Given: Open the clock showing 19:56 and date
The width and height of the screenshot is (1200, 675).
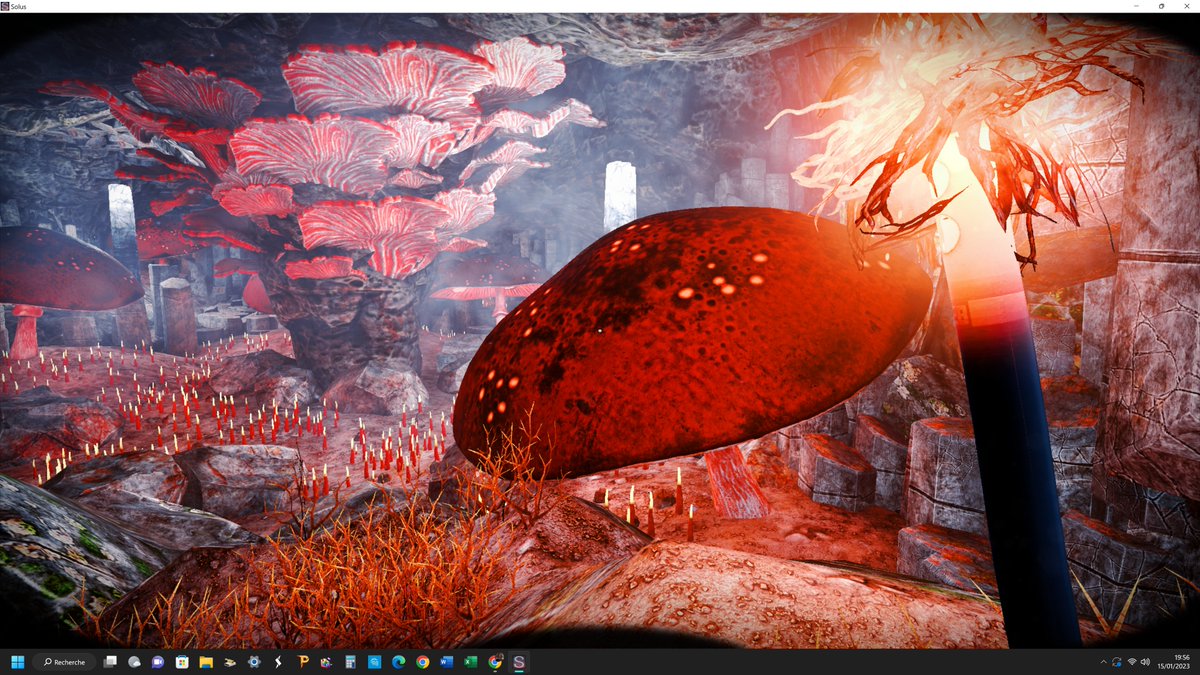Looking at the screenshot, I should [1175, 662].
